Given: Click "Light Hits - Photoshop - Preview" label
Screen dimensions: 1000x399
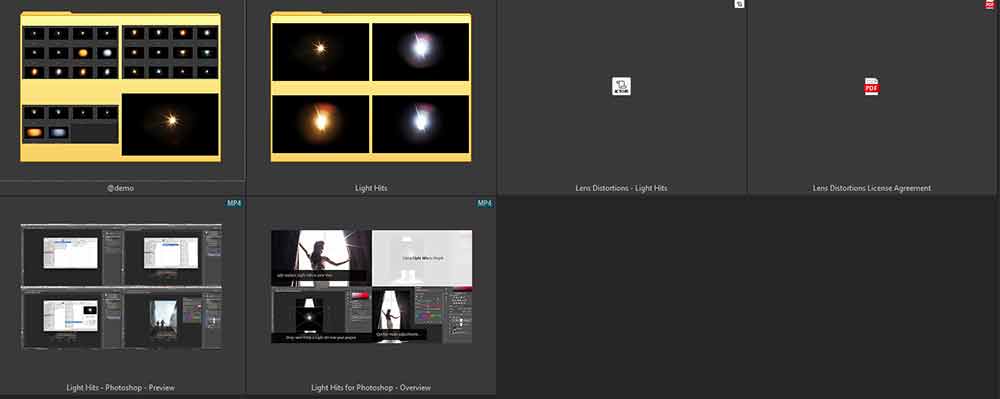Looking at the screenshot, I should point(121,388).
